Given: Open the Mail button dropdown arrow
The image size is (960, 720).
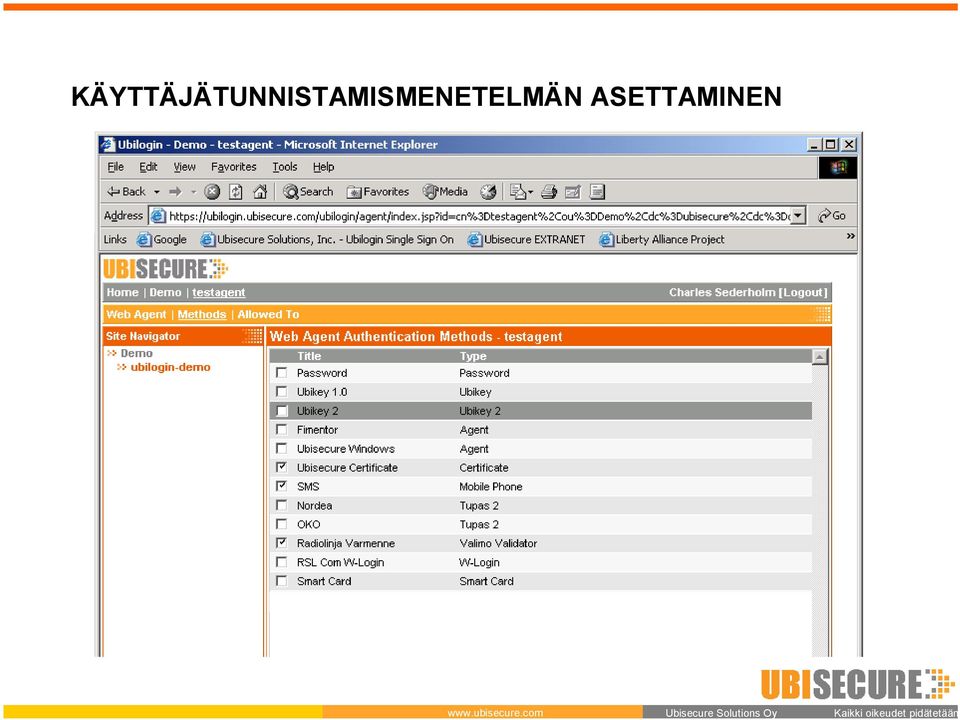Looking at the screenshot, I should click(530, 192).
